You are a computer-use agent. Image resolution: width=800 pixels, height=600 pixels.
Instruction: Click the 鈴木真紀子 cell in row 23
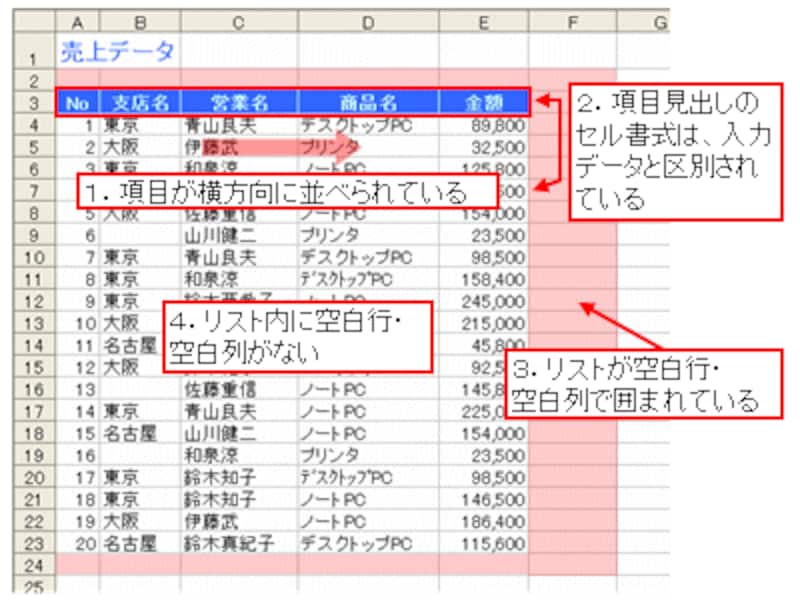[x=229, y=543]
